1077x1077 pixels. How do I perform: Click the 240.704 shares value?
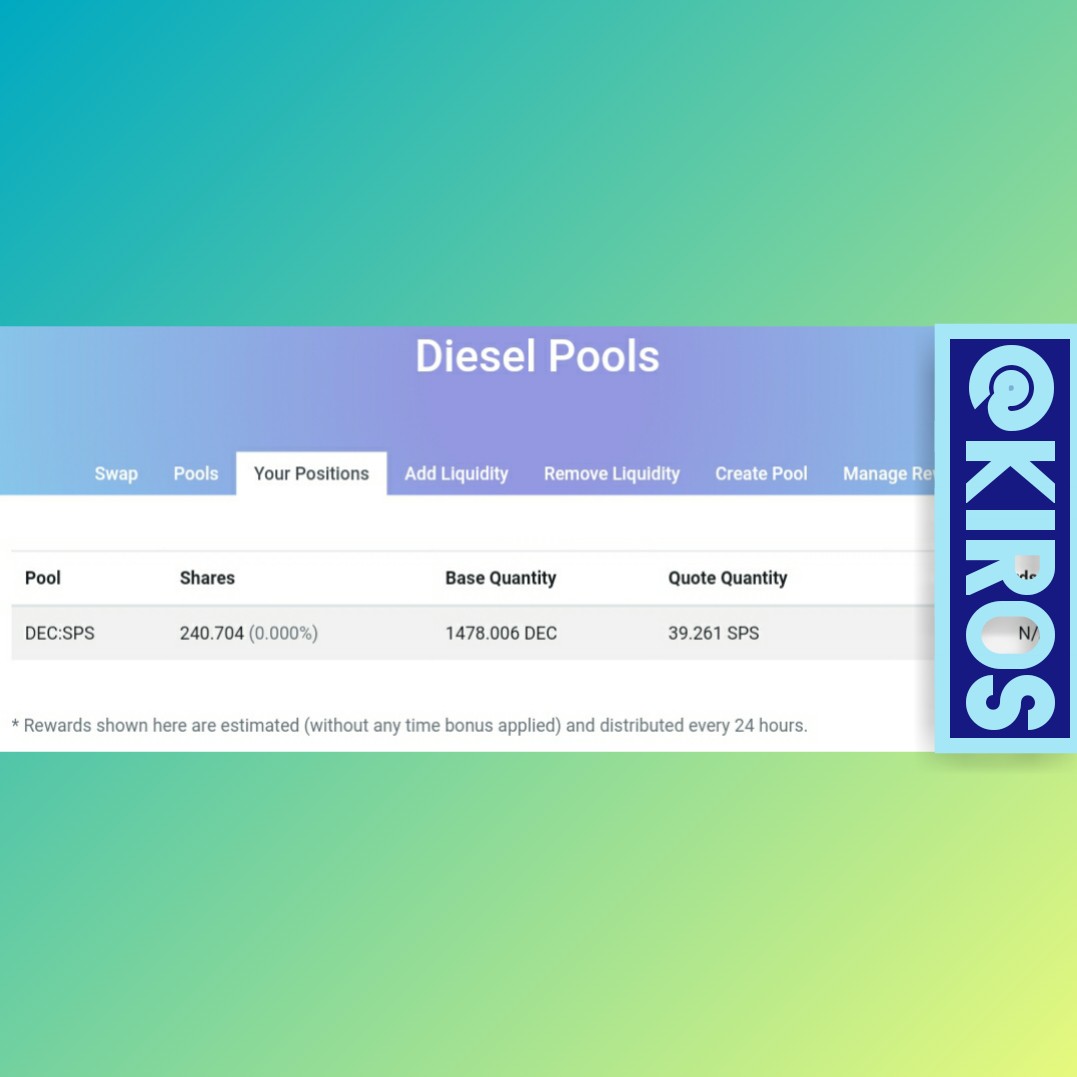[x=212, y=633]
